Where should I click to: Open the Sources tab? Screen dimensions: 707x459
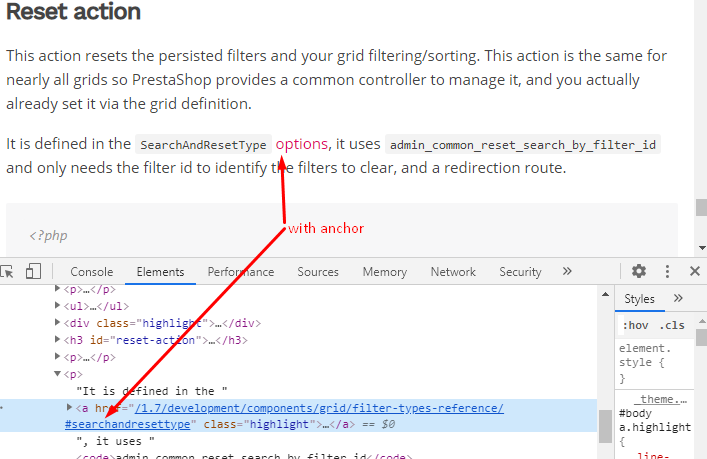point(318,272)
